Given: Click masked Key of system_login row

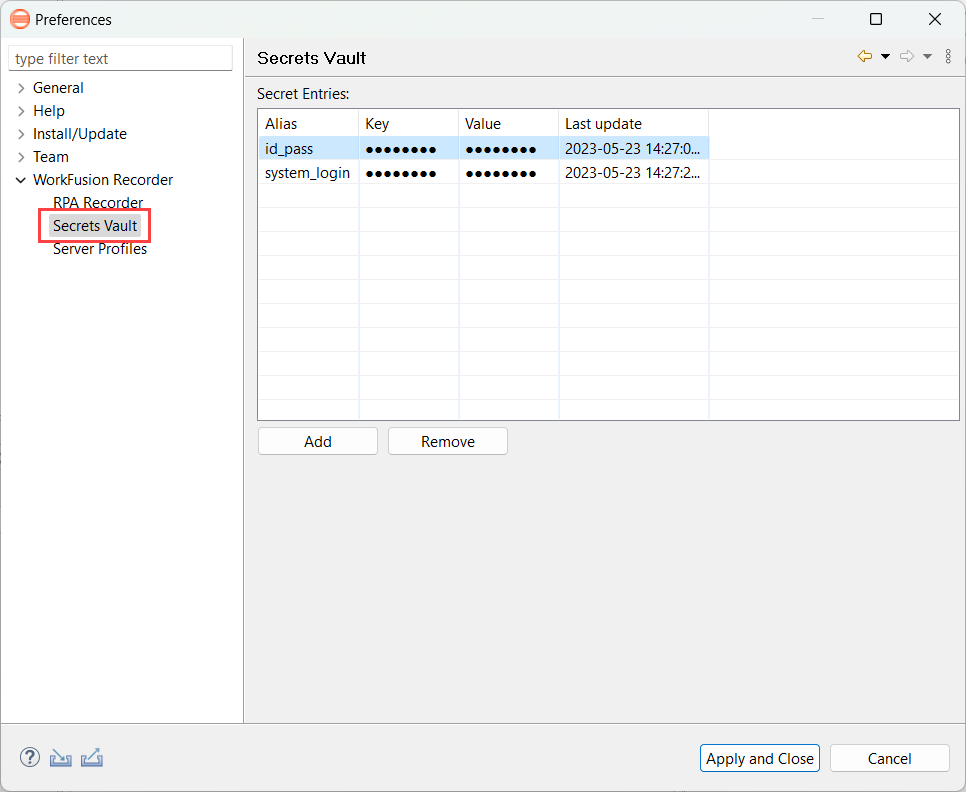Looking at the screenshot, I should pos(401,174).
